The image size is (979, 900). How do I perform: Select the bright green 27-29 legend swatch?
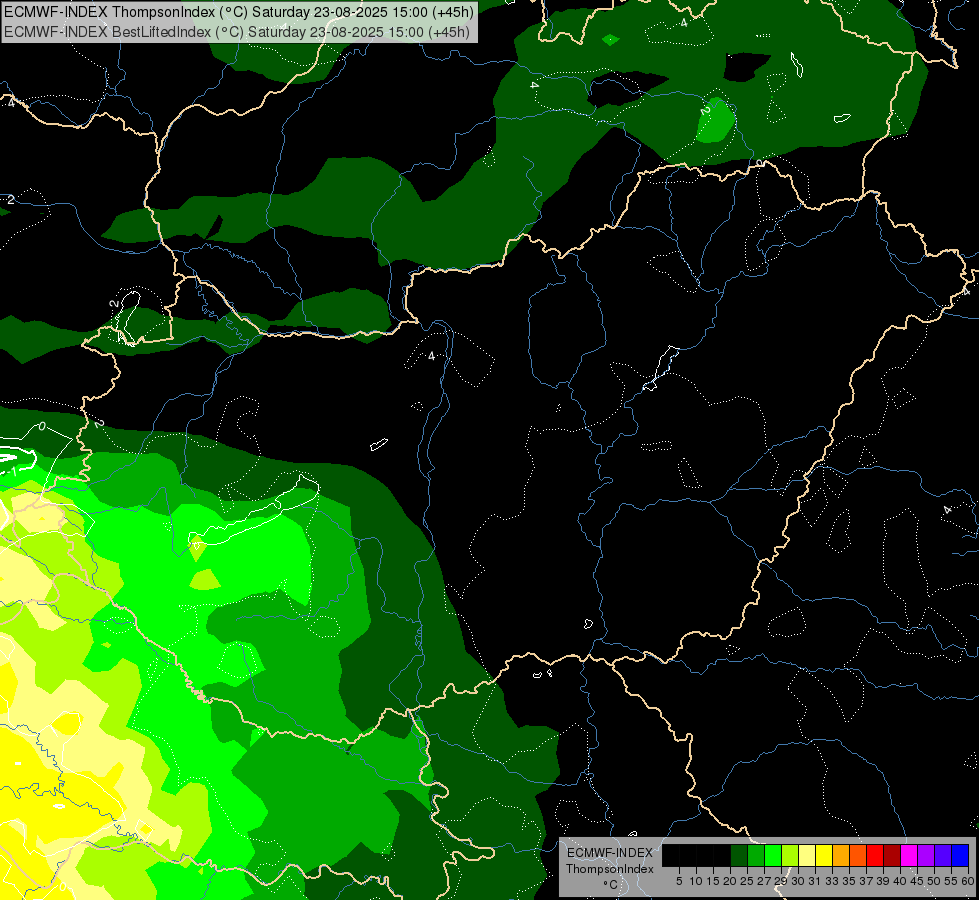[773, 855]
